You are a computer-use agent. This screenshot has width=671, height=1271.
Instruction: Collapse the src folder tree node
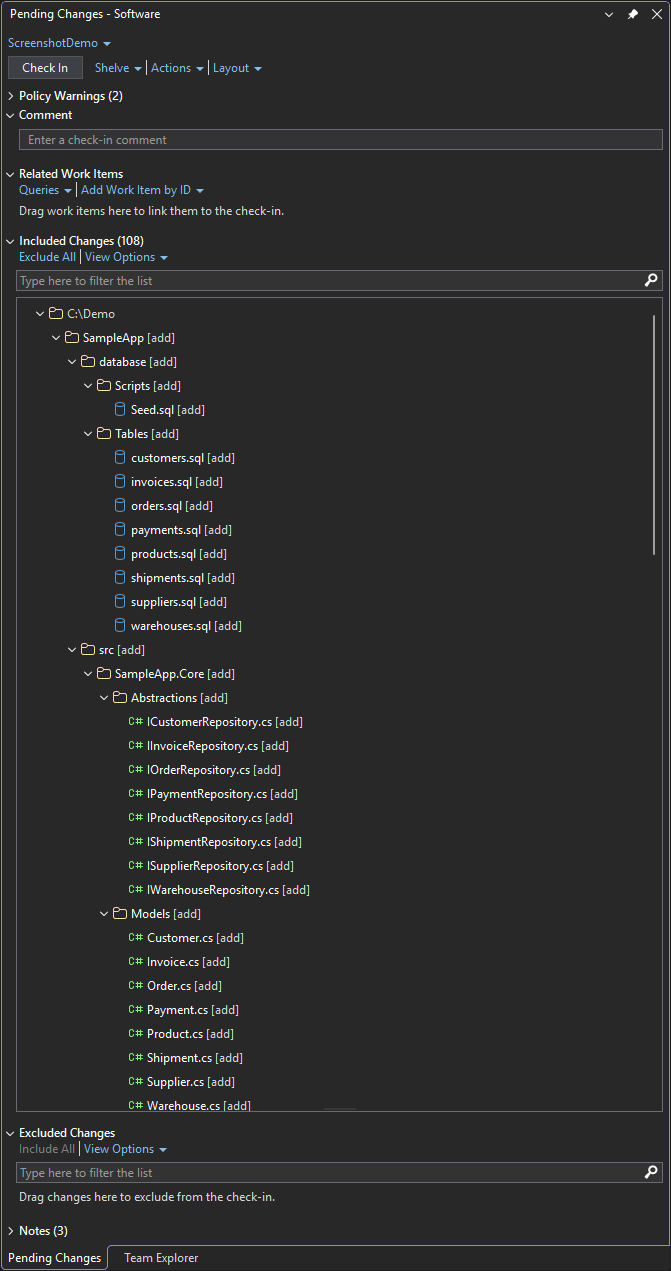(x=72, y=649)
